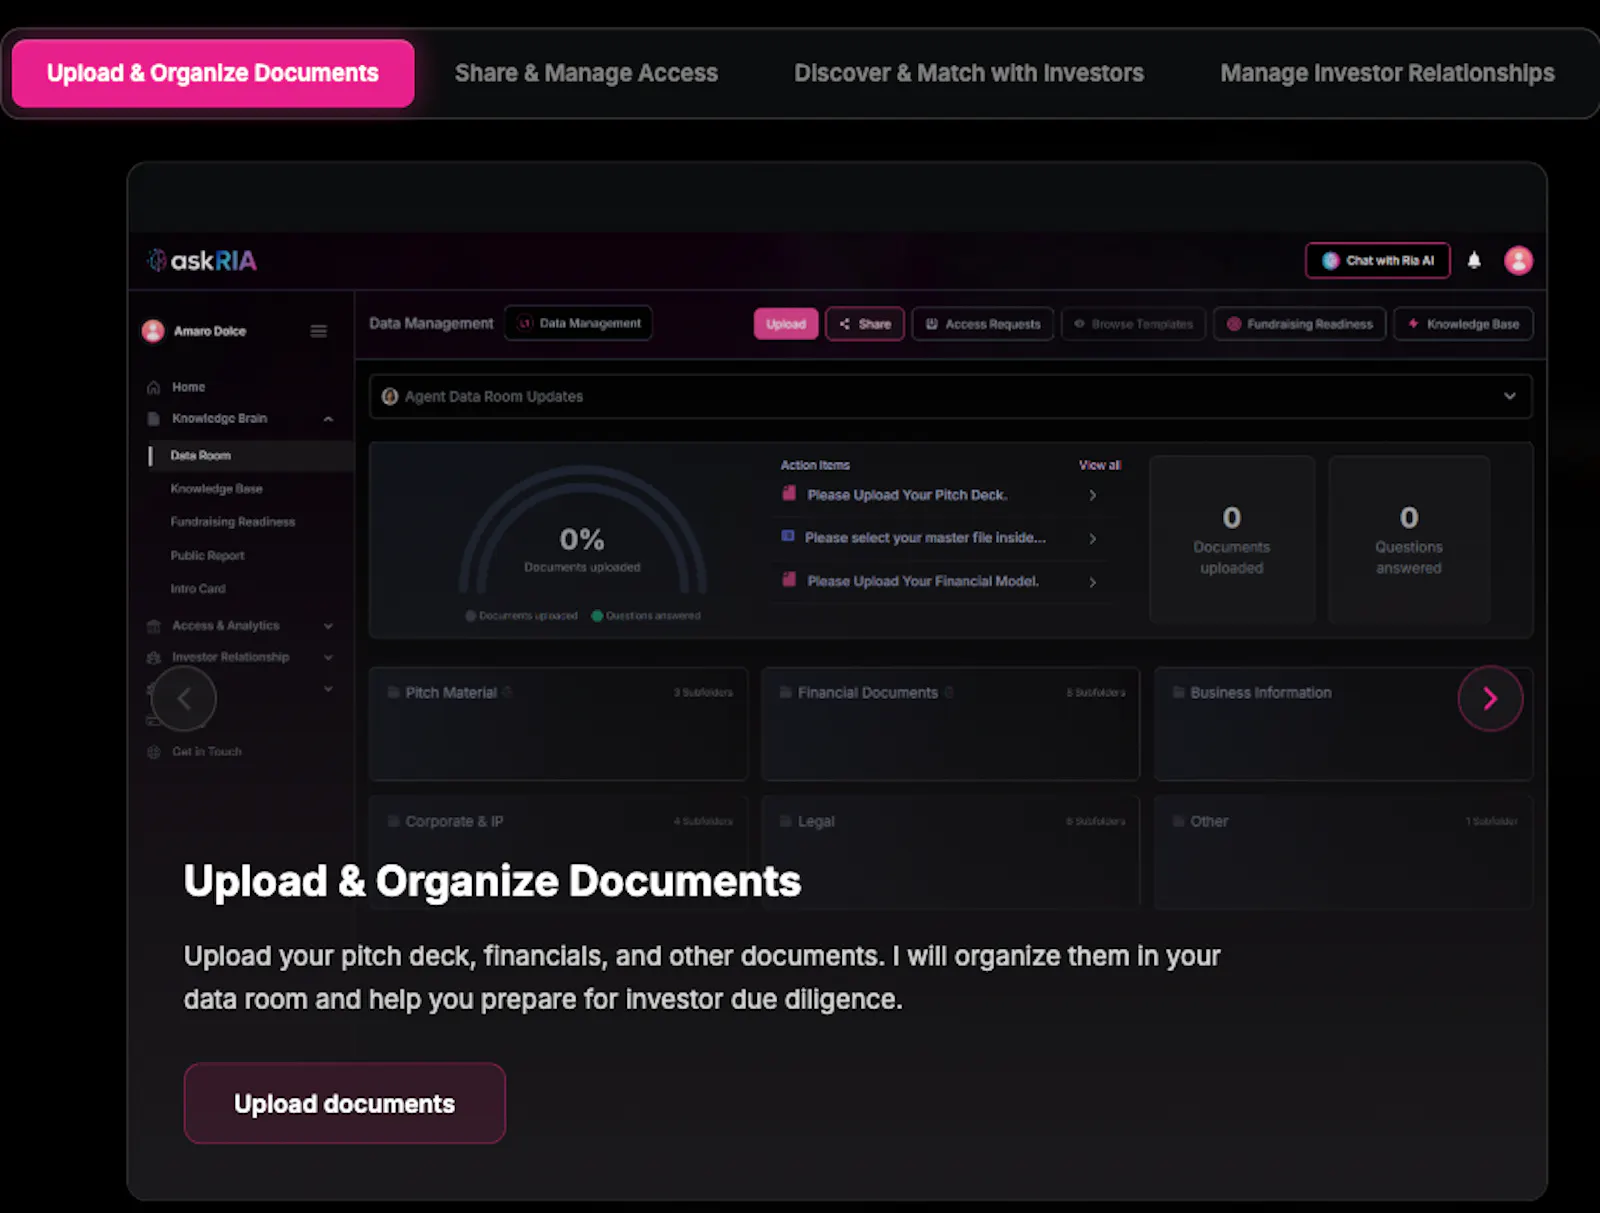
Task: Expand the Investor Relationship section
Action: (x=328, y=658)
